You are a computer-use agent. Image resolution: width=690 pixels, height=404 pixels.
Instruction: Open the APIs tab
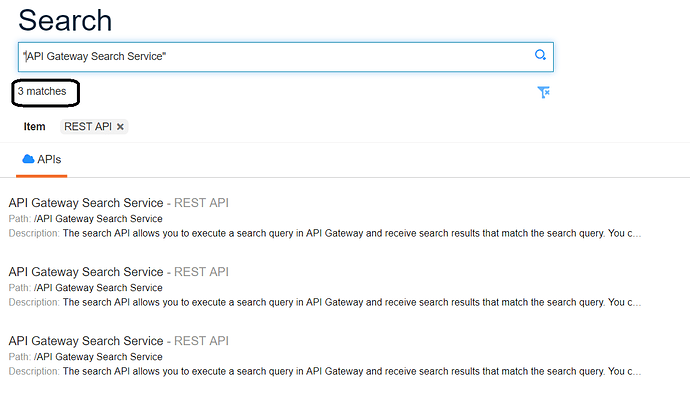(42, 159)
